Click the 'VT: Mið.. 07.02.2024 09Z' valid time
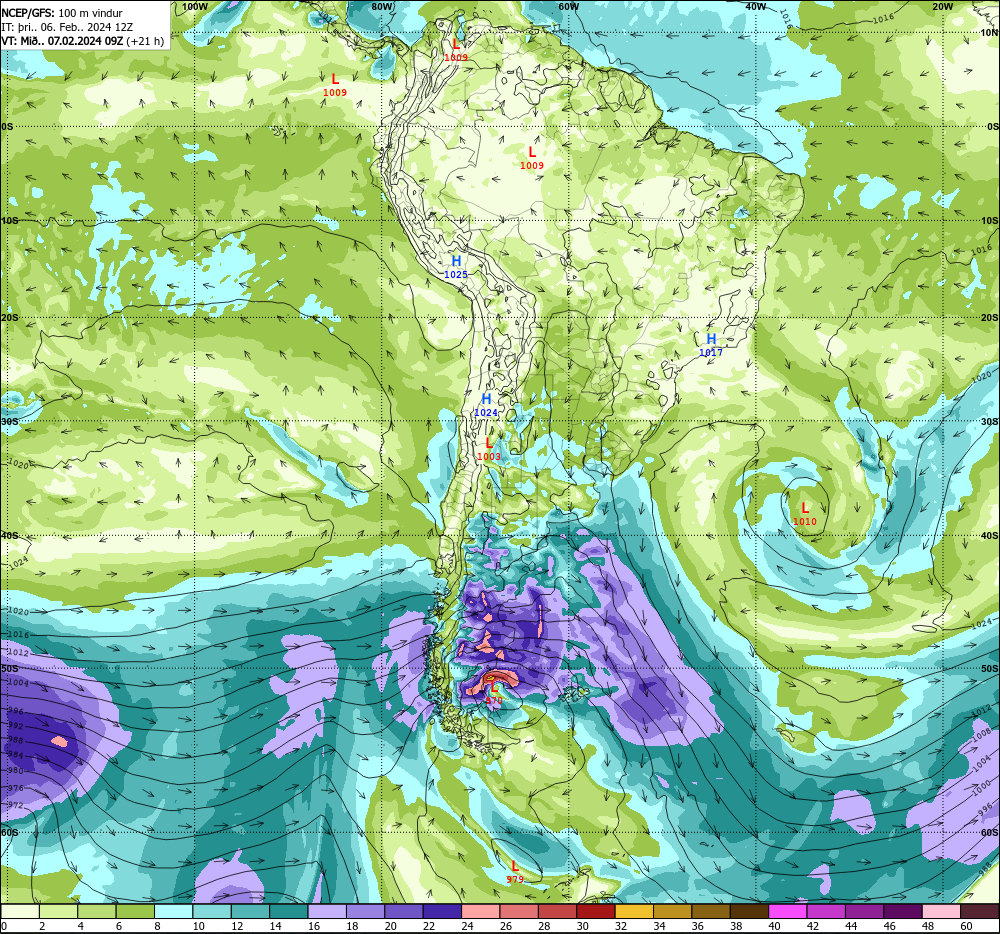Screen dimensions: 1000x934 click(x=62, y=41)
